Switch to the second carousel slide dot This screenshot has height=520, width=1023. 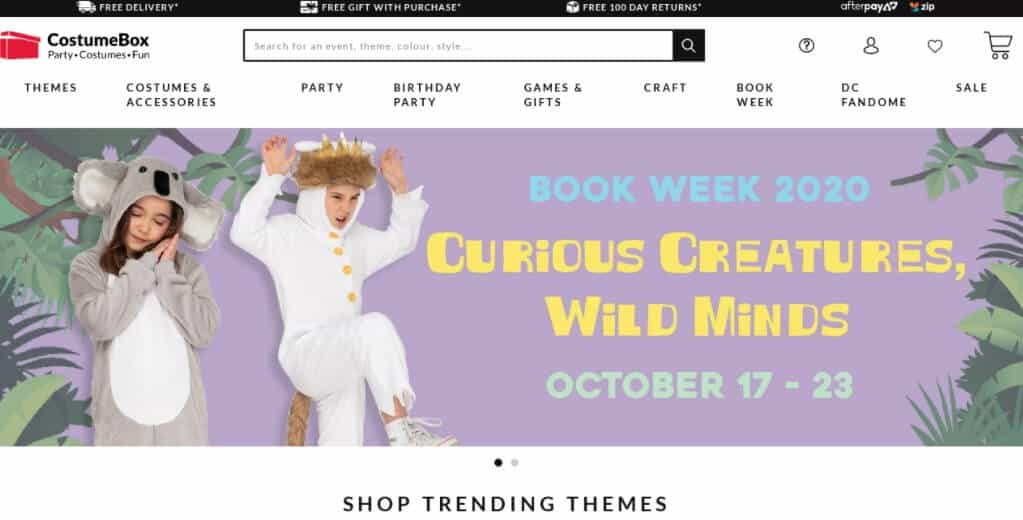click(515, 463)
